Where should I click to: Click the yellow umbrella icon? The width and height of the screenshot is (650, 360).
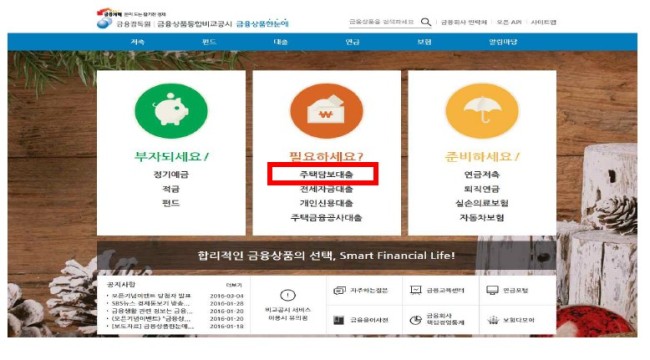482,111
